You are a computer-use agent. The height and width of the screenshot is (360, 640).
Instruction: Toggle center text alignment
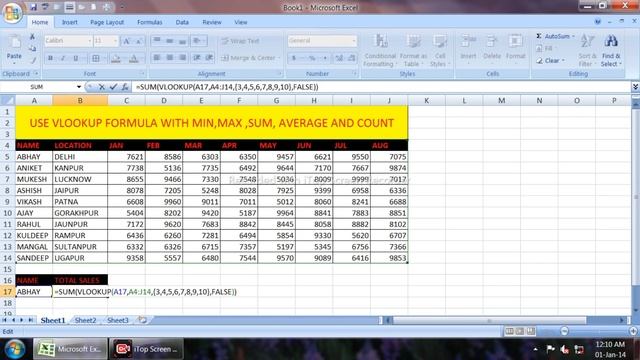170,58
